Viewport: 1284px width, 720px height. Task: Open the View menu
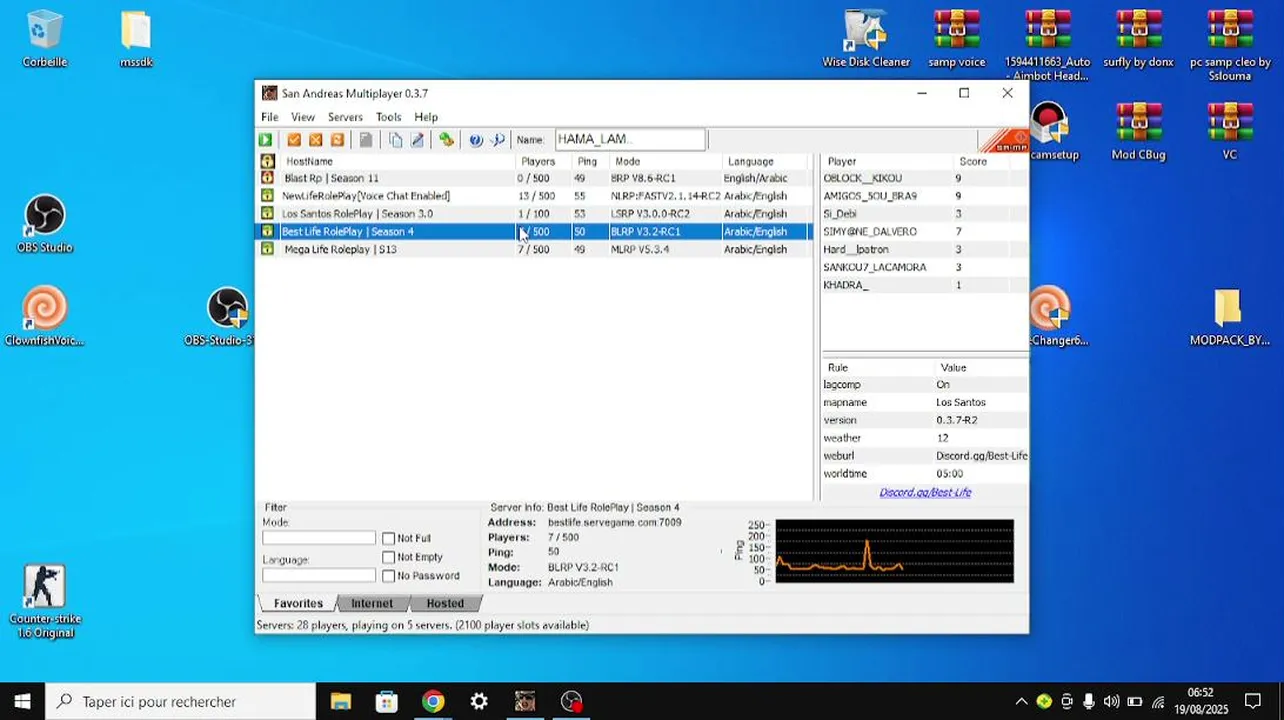pos(302,117)
